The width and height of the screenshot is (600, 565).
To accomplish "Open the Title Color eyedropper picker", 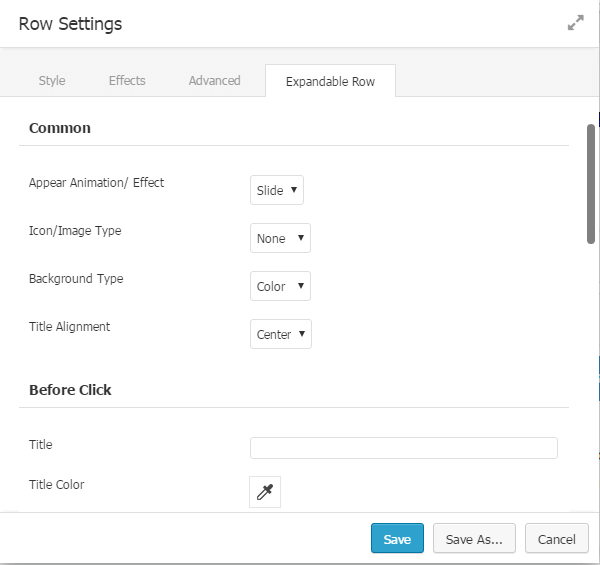I will [265, 491].
